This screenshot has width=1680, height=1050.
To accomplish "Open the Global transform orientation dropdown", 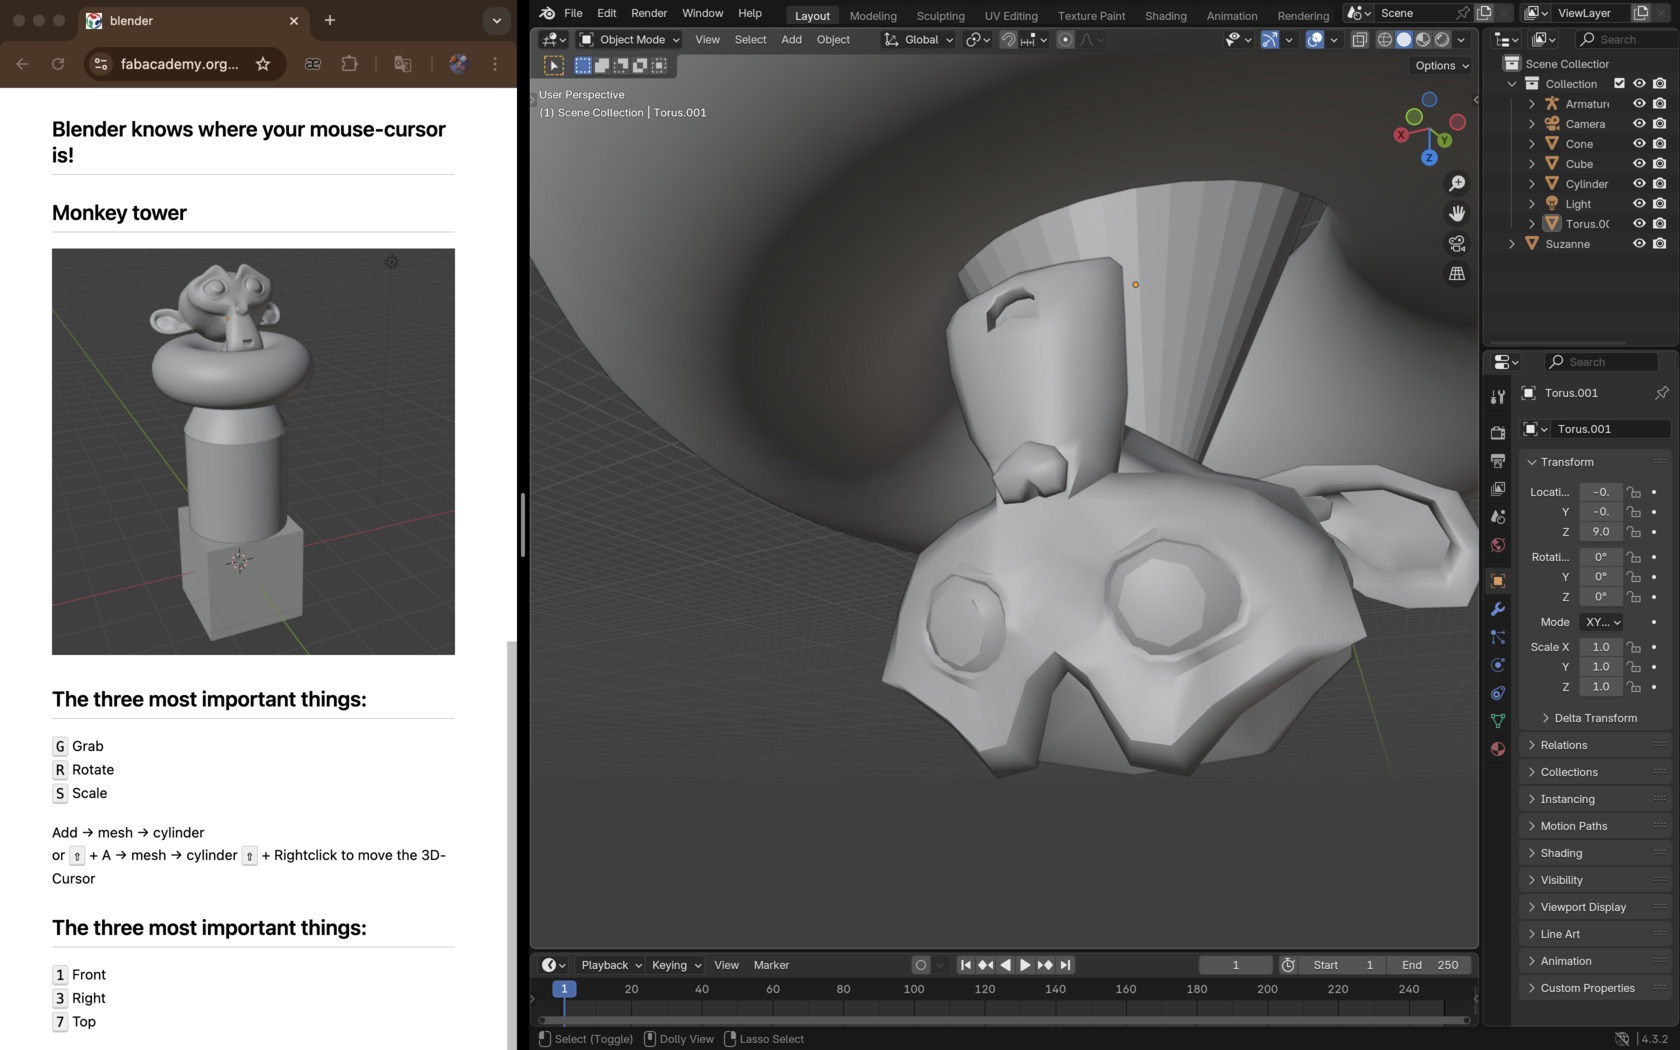I will tap(918, 40).
